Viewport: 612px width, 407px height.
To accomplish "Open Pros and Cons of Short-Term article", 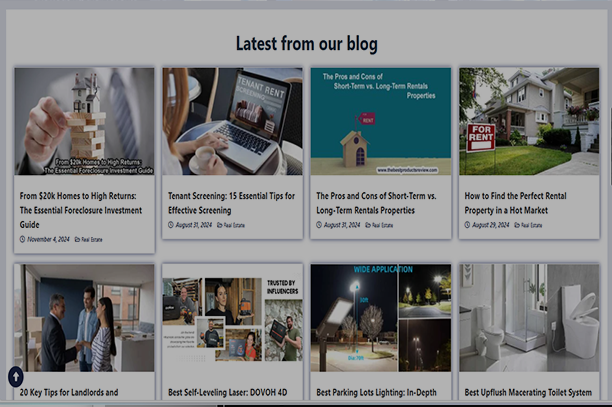I will (376, 203).
